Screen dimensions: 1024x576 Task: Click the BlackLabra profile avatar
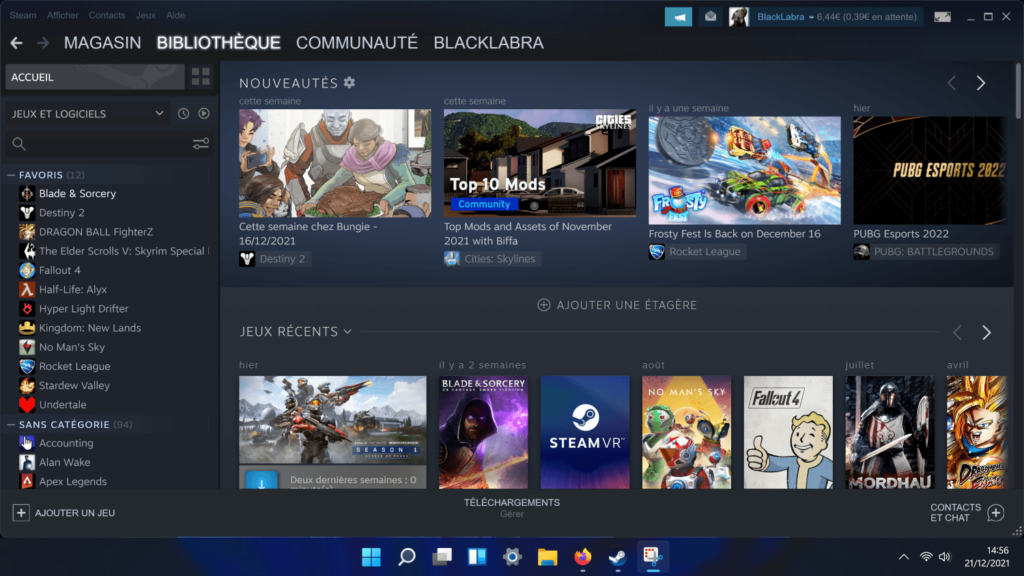(x=739, y=17)
